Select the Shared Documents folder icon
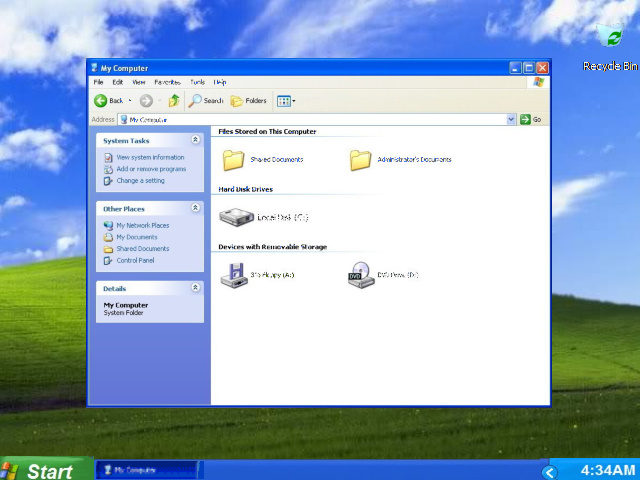 click(233, 160)
